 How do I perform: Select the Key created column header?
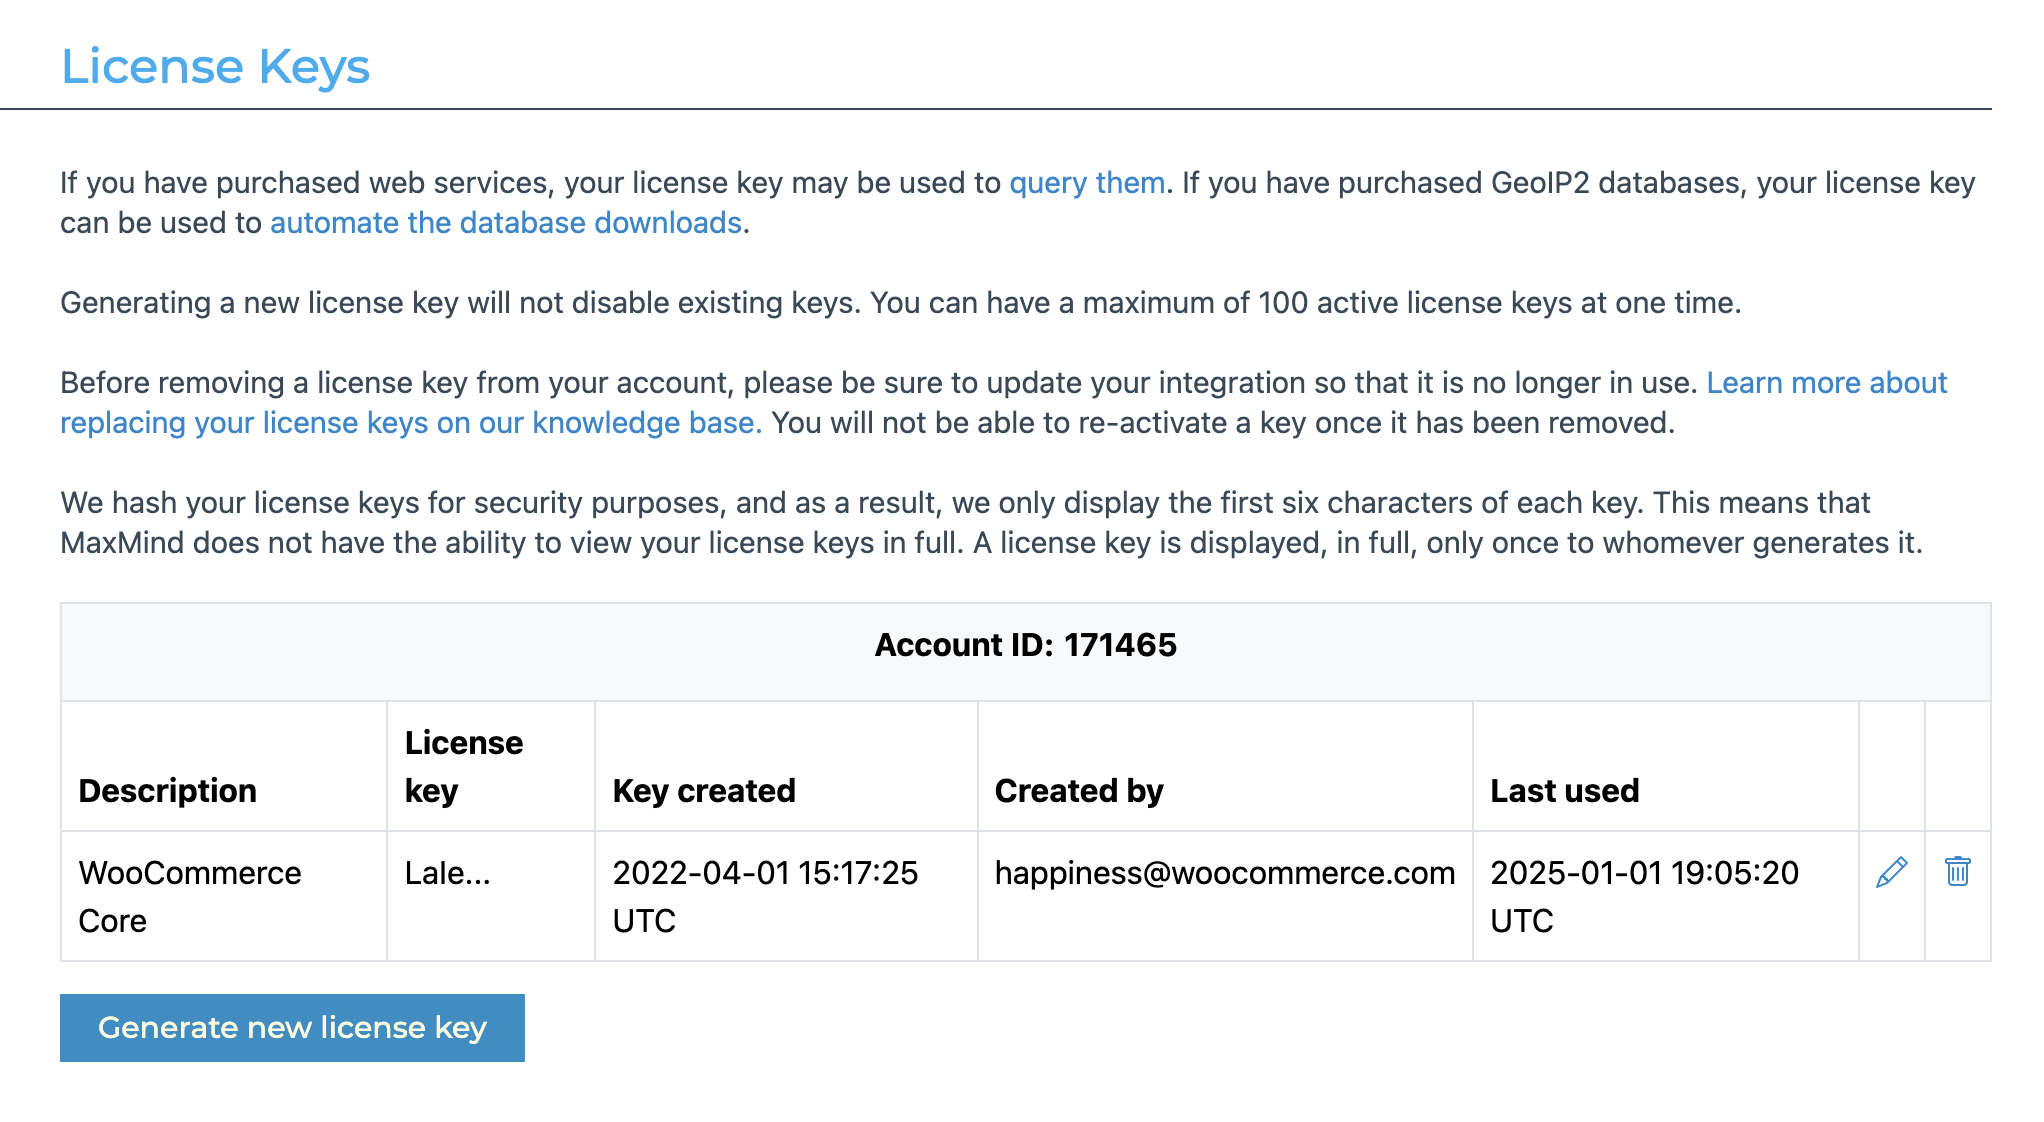click(x=703, y=790)
